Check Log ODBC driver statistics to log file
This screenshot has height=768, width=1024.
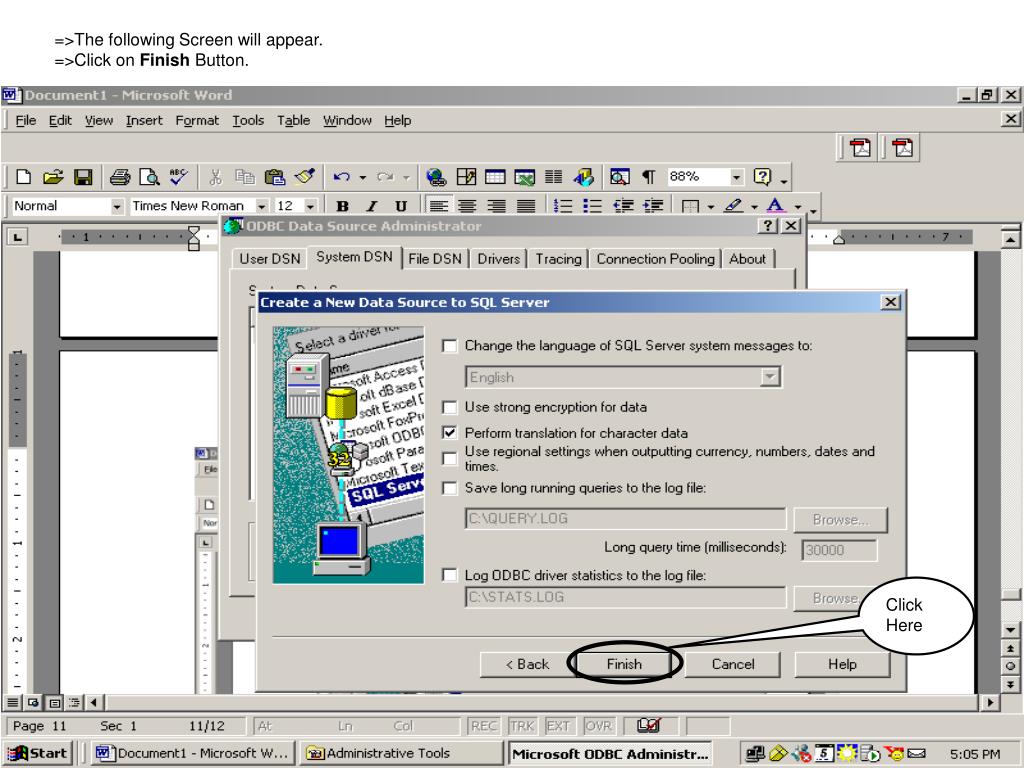click(x=450, y=575)
